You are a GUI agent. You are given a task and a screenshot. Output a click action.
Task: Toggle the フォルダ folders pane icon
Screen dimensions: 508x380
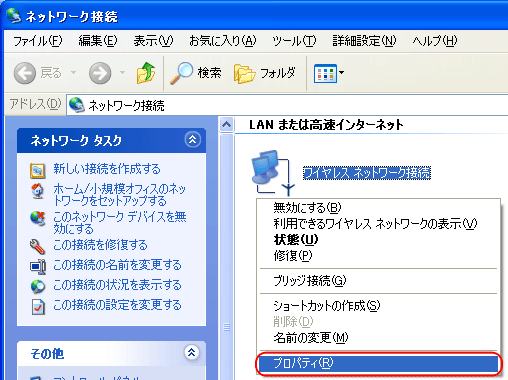click(244, 73)
